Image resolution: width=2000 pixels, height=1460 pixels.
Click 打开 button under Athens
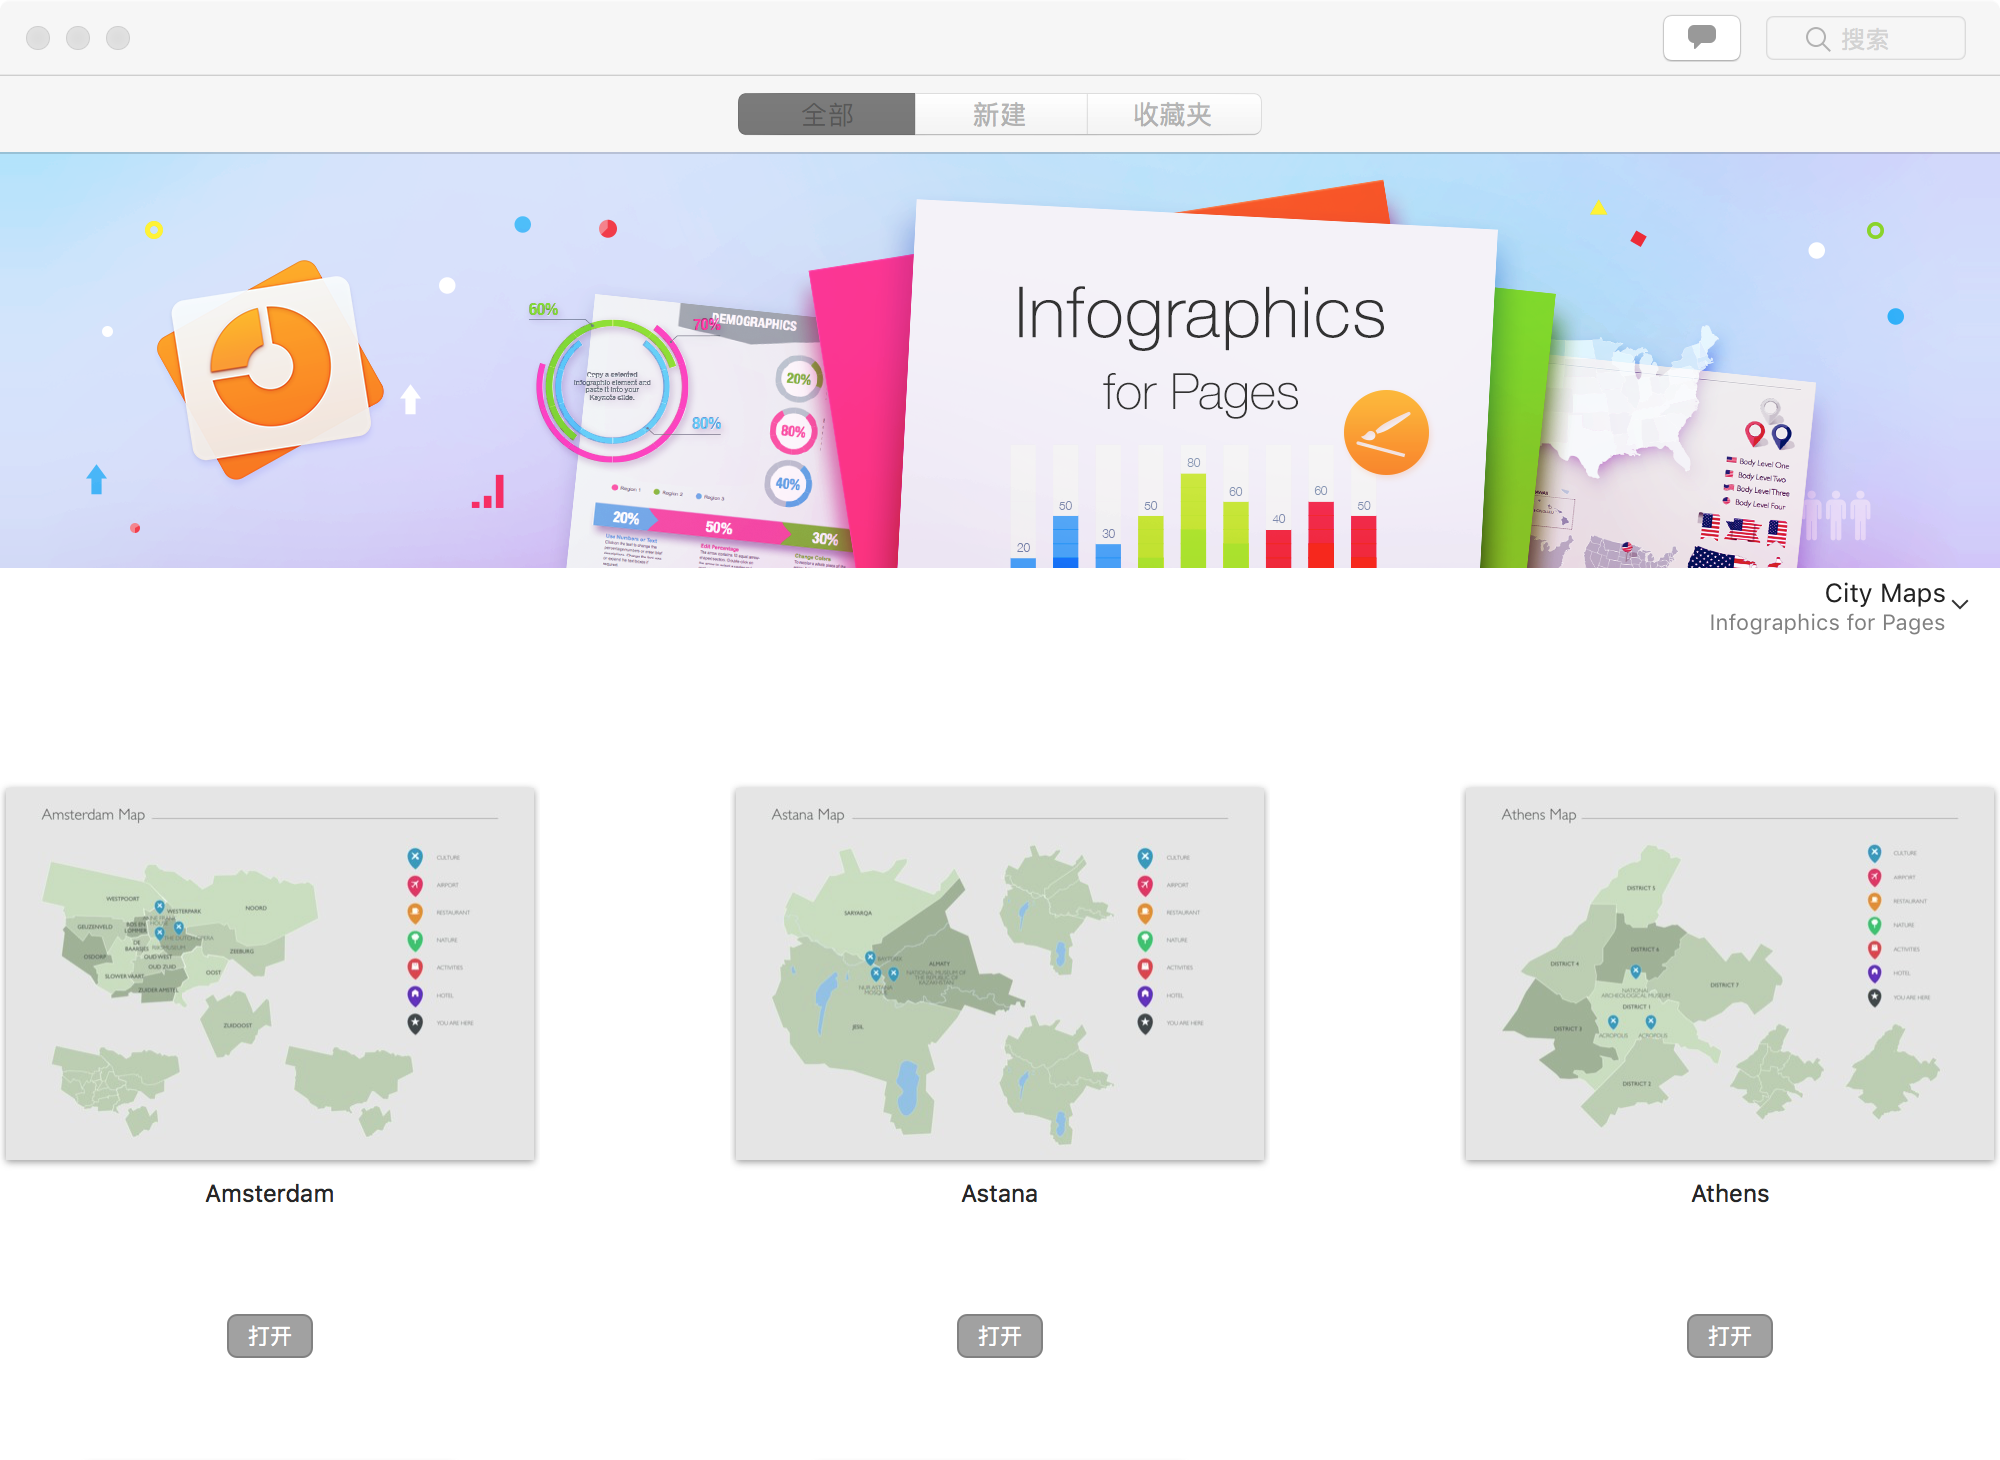point(1730,1336)
